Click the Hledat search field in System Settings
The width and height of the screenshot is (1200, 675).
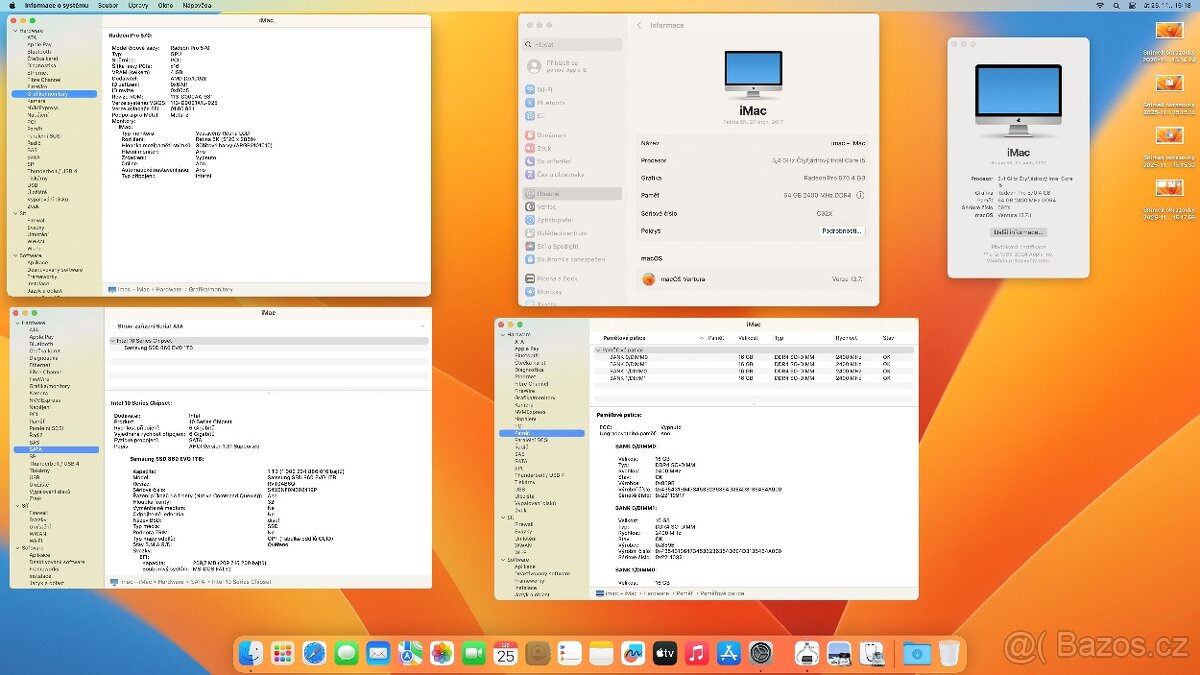[570, 43]
